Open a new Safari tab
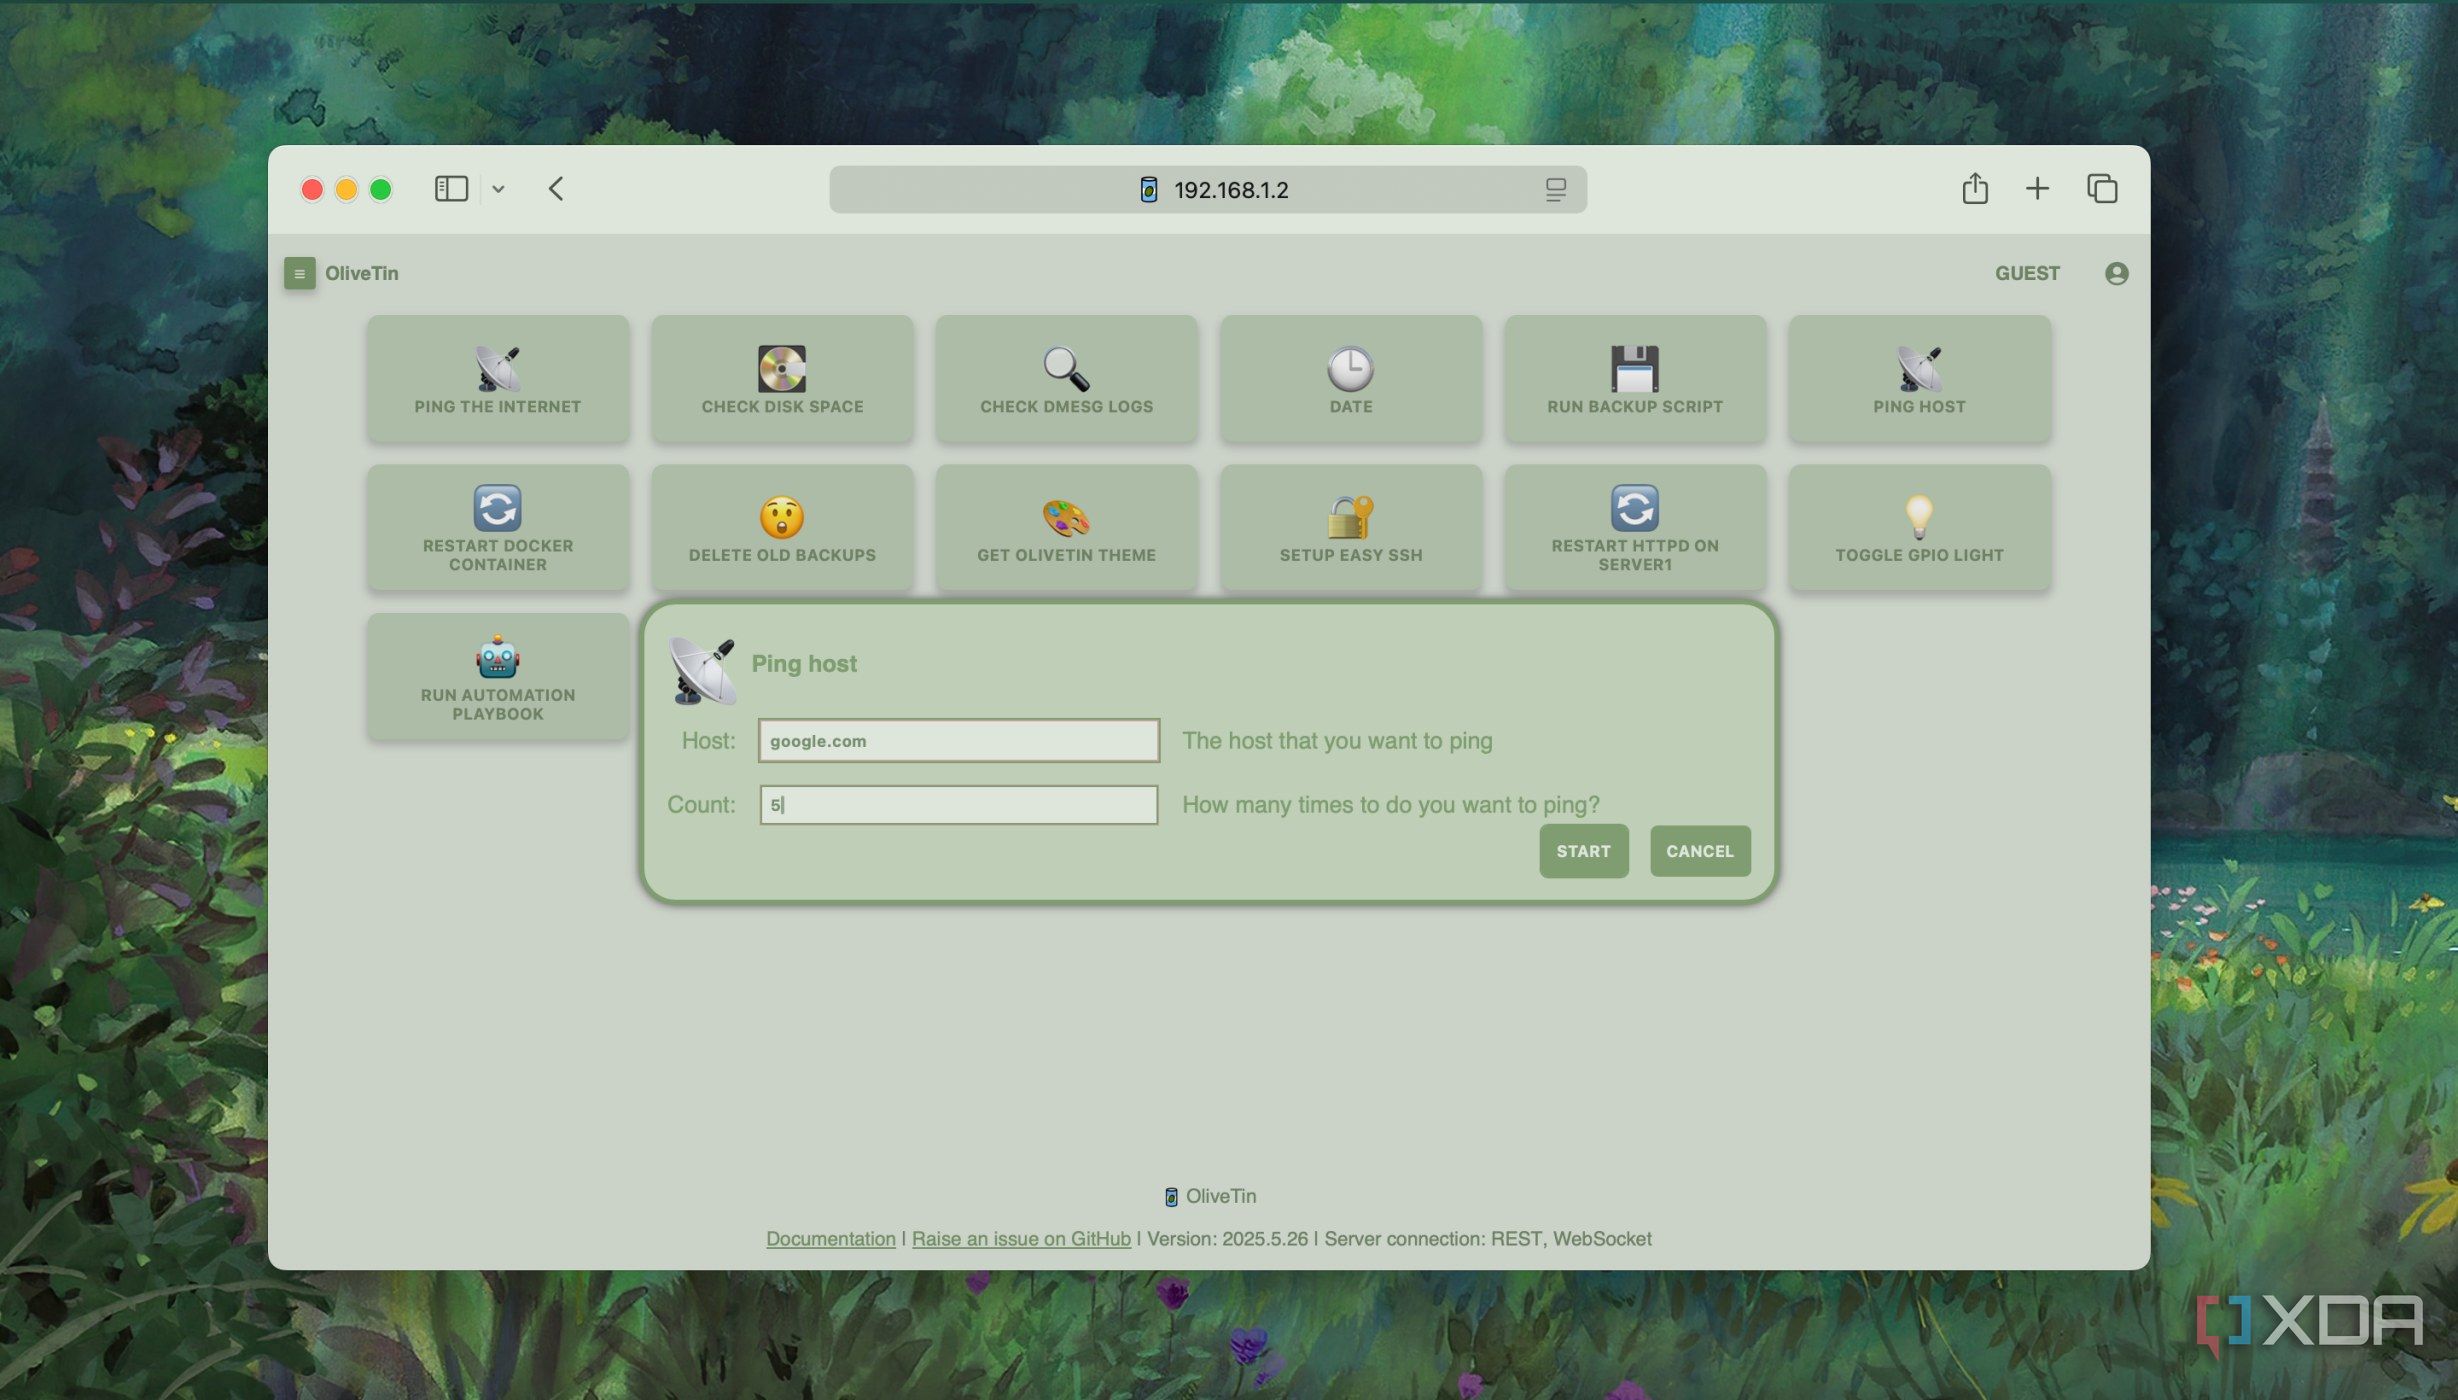Viewport: 2458px width, 1400px height. tap(2037, 188)
